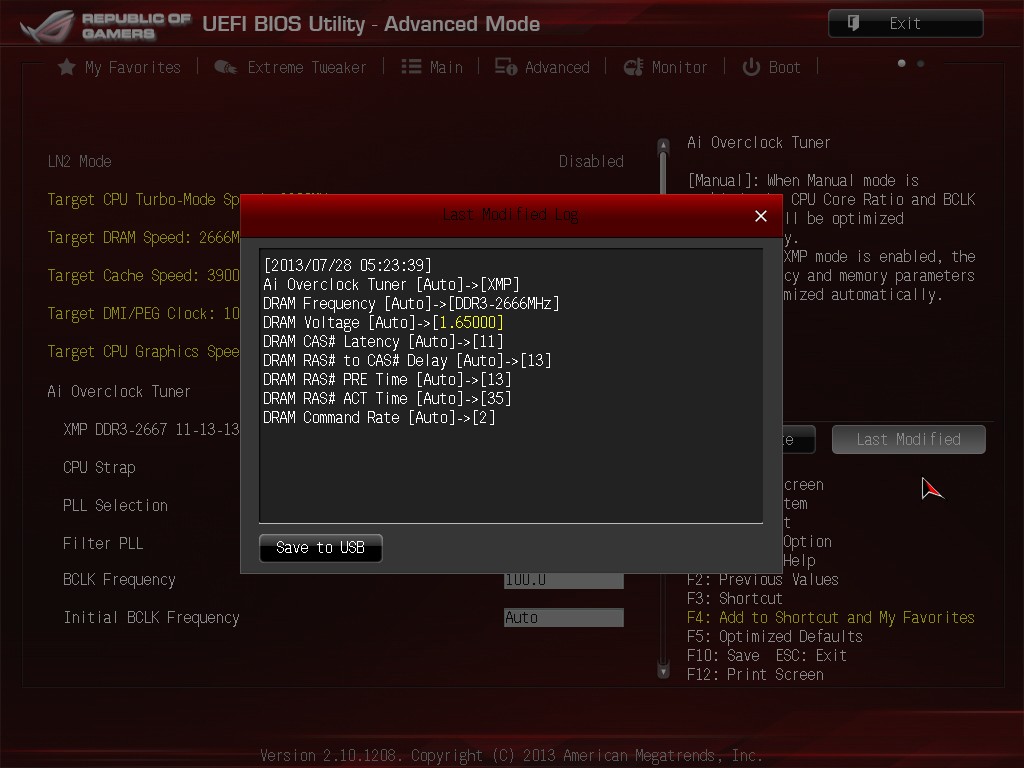Click the scrollbar down arrow
The image size is (1024, 768).
click(x=663, y=671)
